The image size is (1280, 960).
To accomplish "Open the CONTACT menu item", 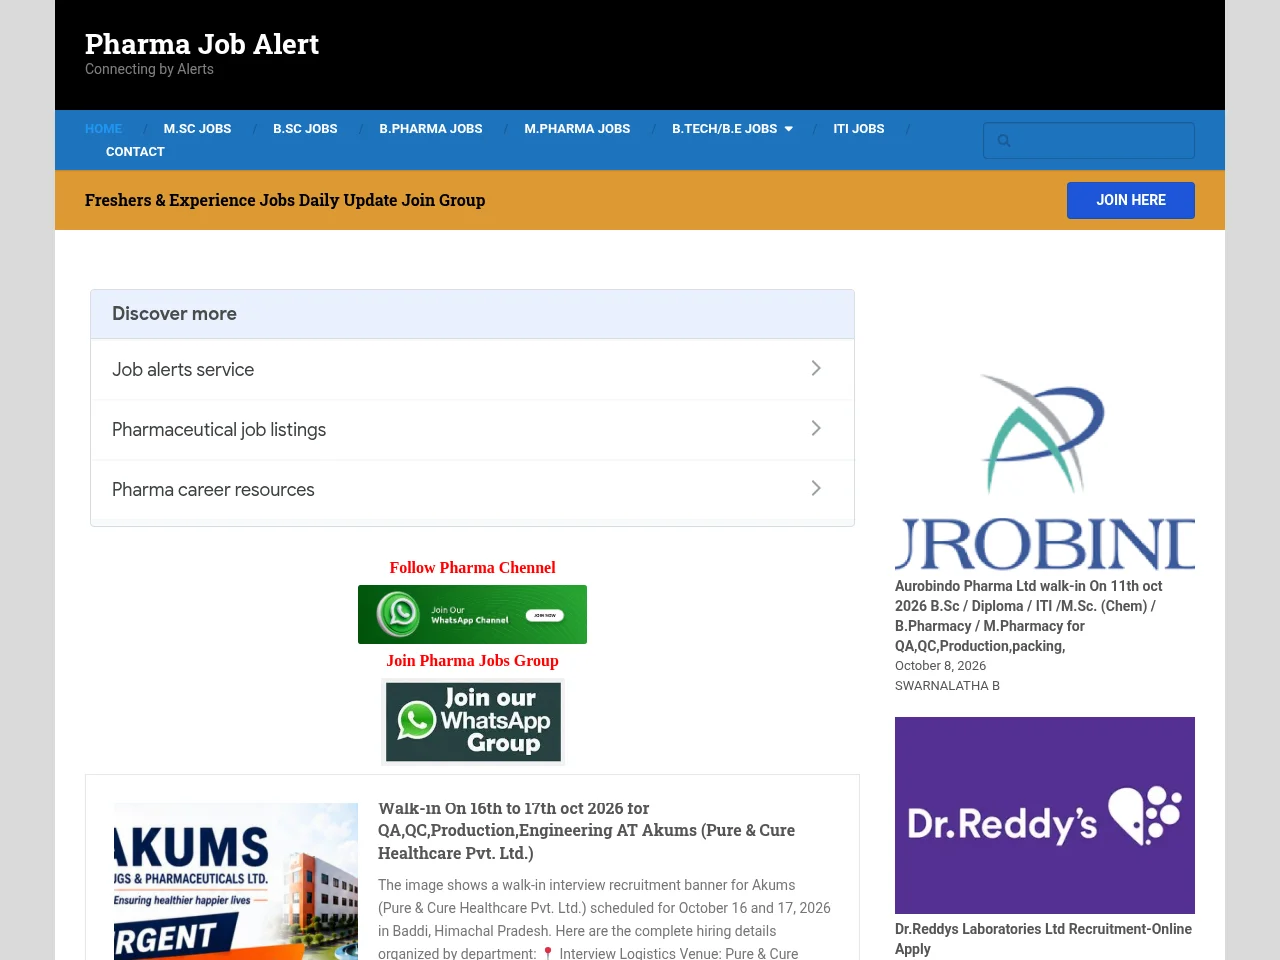I will point(135,152).
